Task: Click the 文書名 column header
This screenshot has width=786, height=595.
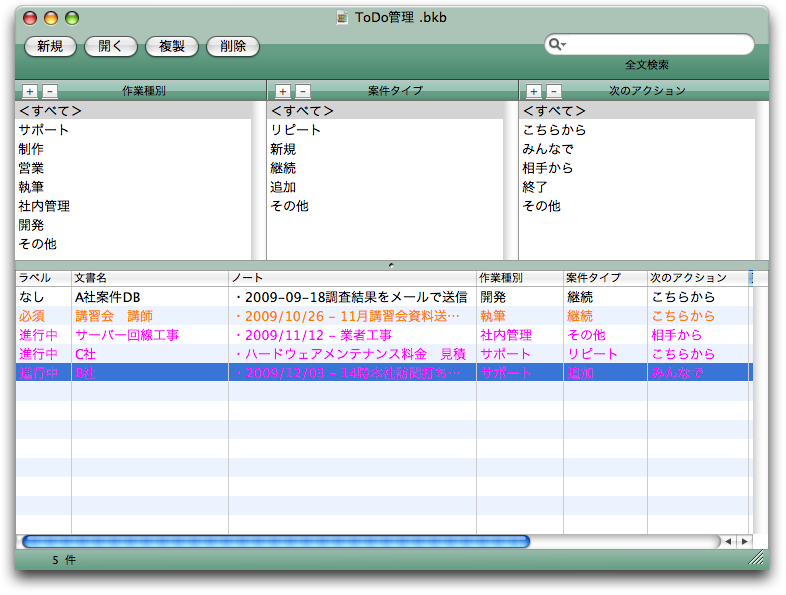Action: click(150, 277)
